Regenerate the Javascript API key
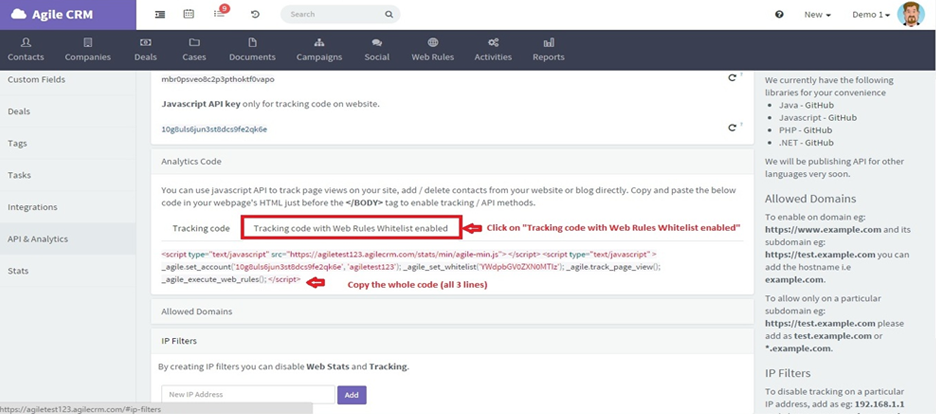 [732, 128]
